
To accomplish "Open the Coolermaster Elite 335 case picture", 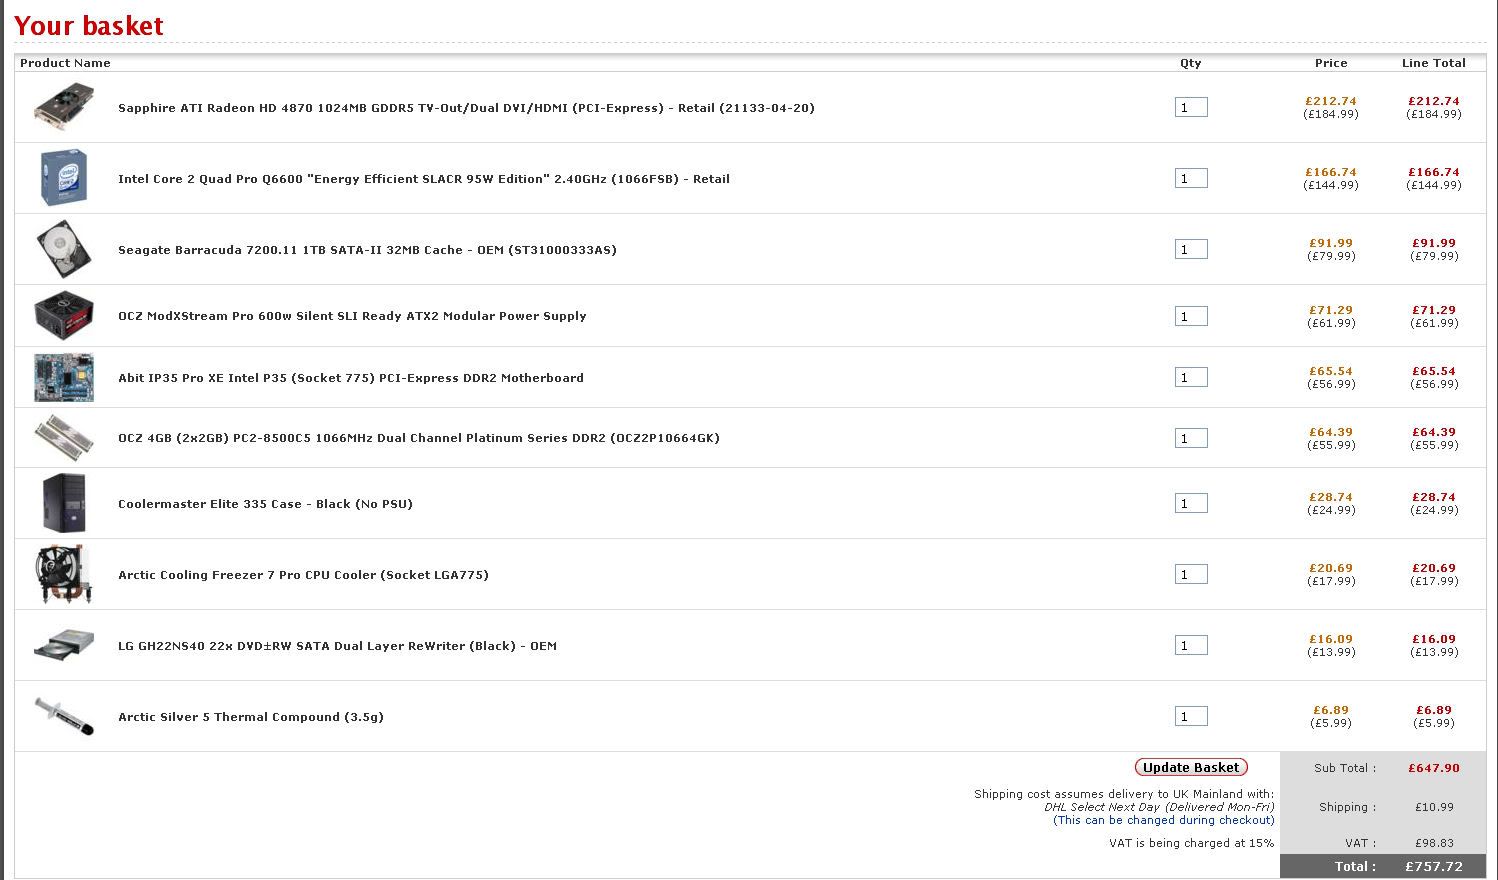I will click(x=64, y=503).
